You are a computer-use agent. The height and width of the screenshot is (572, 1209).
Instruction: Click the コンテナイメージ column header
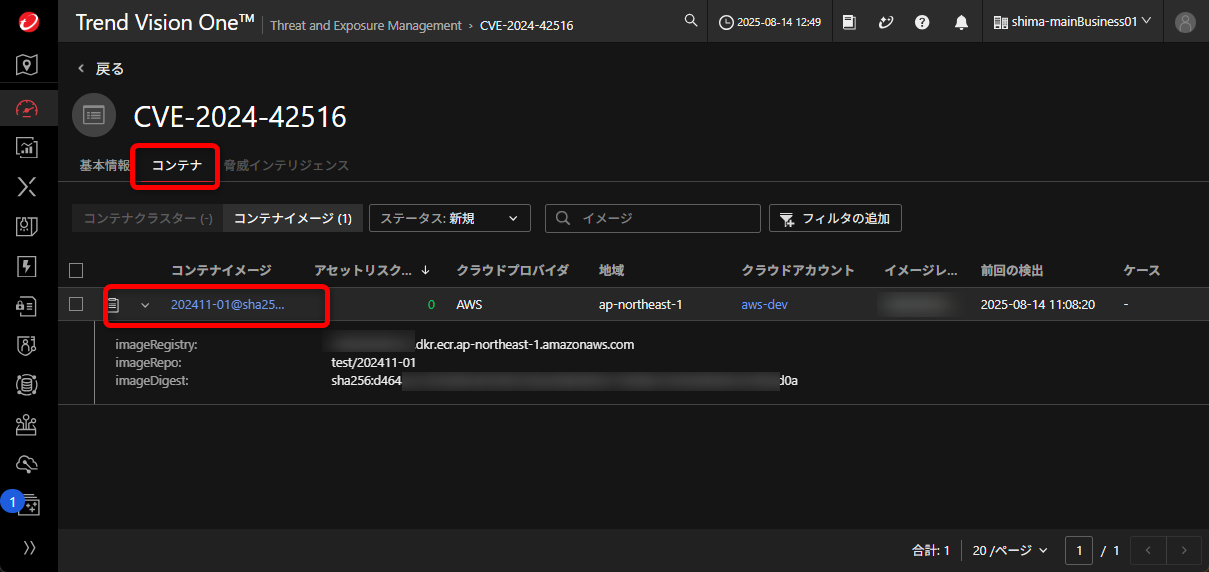pyautogui.click(x=221, y=270)
